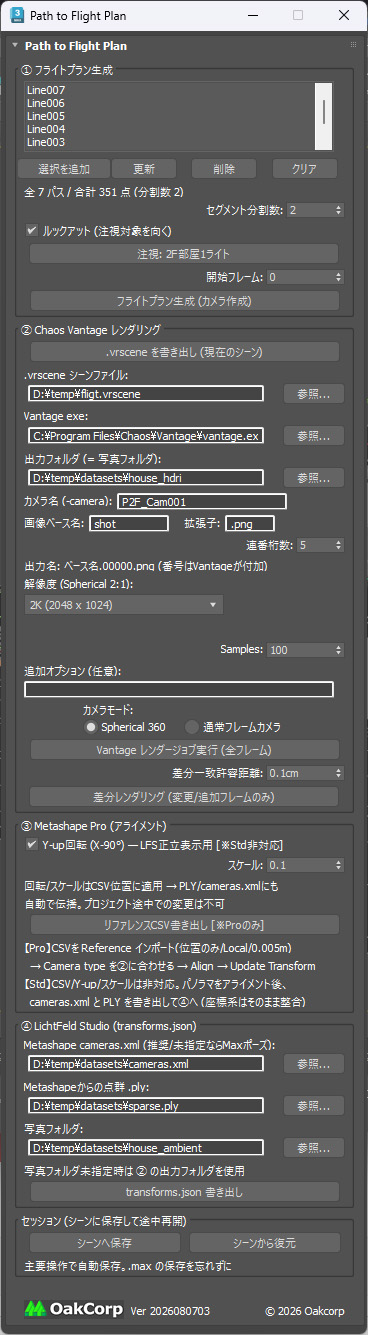The height and width of the screenshot is (1335, 368).
Task: Select Line004 in the path list
Action: [47, 129]
